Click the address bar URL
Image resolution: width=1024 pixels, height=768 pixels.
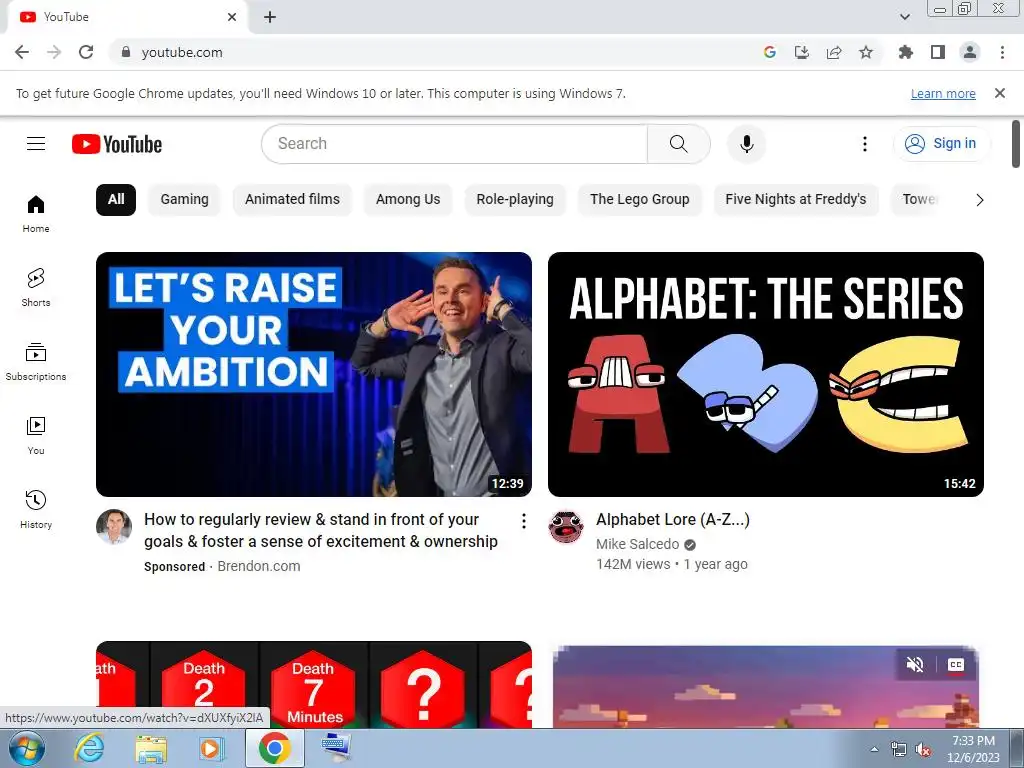[182, 52]
